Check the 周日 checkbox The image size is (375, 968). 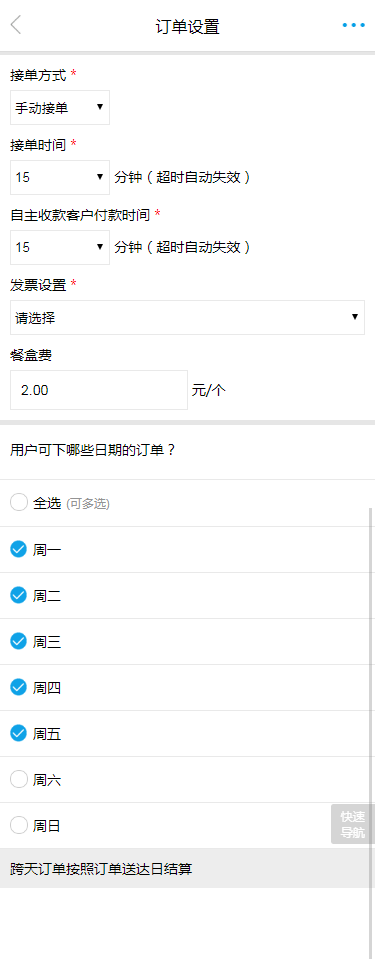click(x=19, y=825)
